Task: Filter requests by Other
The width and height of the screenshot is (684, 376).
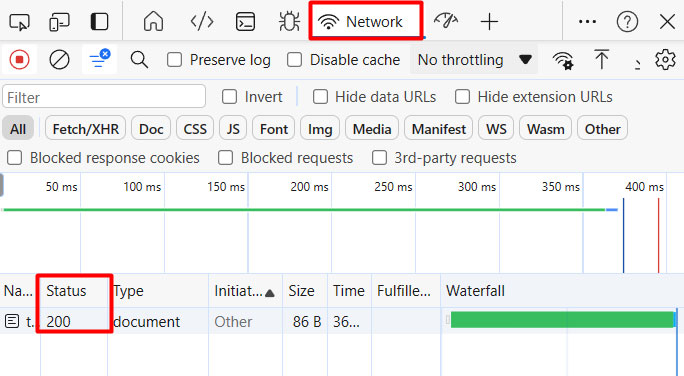Action: (x=602, y=129)
